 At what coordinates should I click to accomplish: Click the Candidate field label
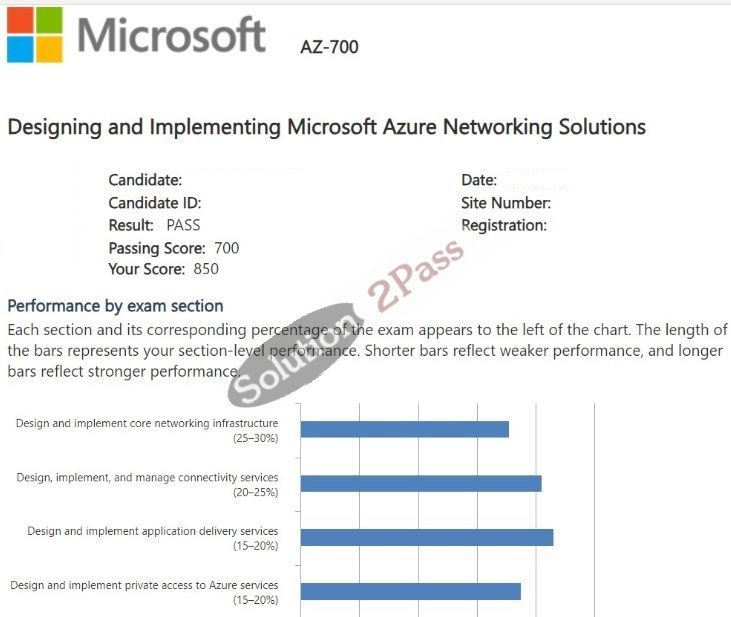pyautogui.click(x=145, y=180)
